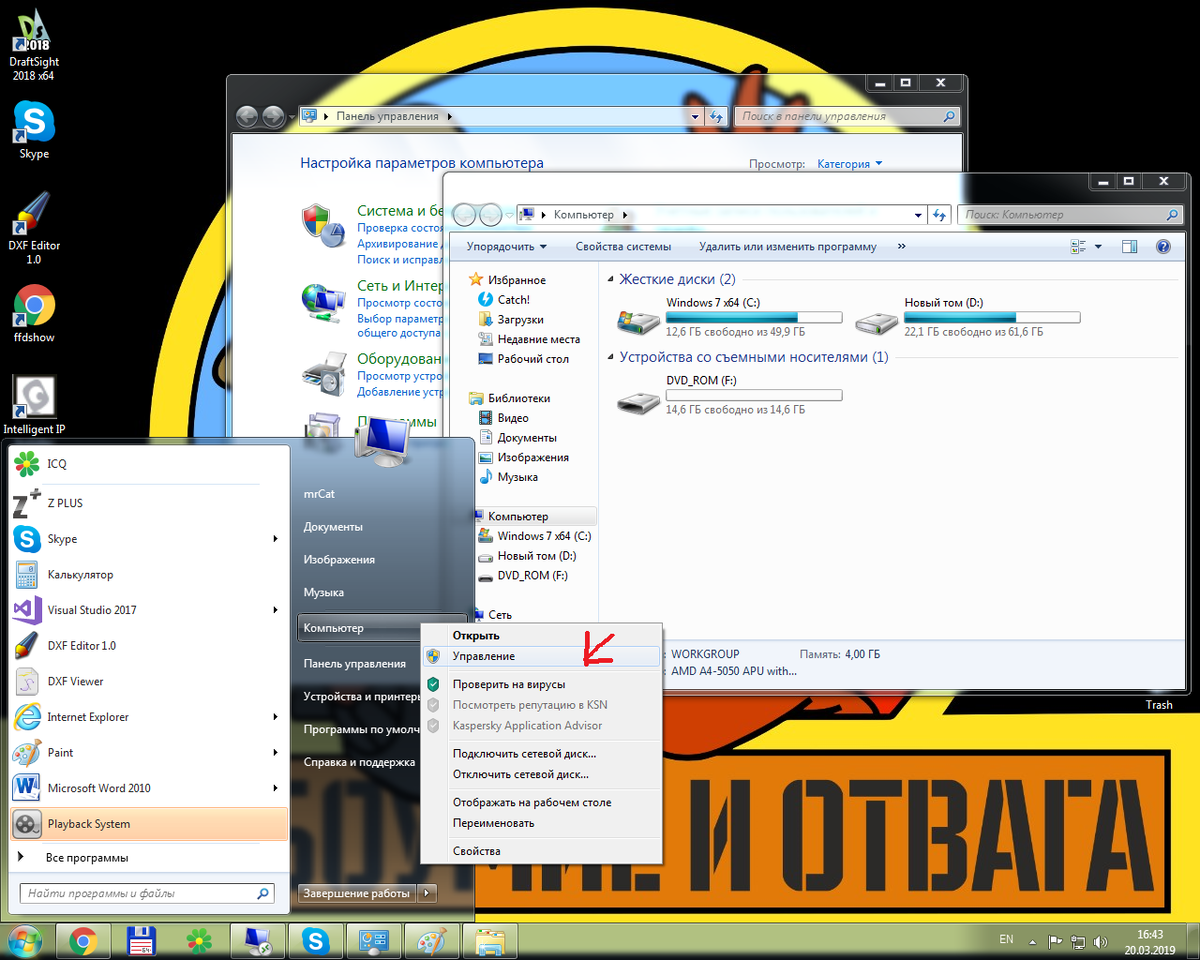Open Все программы in Start menu
The image size is (1200, 960).
[x=148, y=858]
